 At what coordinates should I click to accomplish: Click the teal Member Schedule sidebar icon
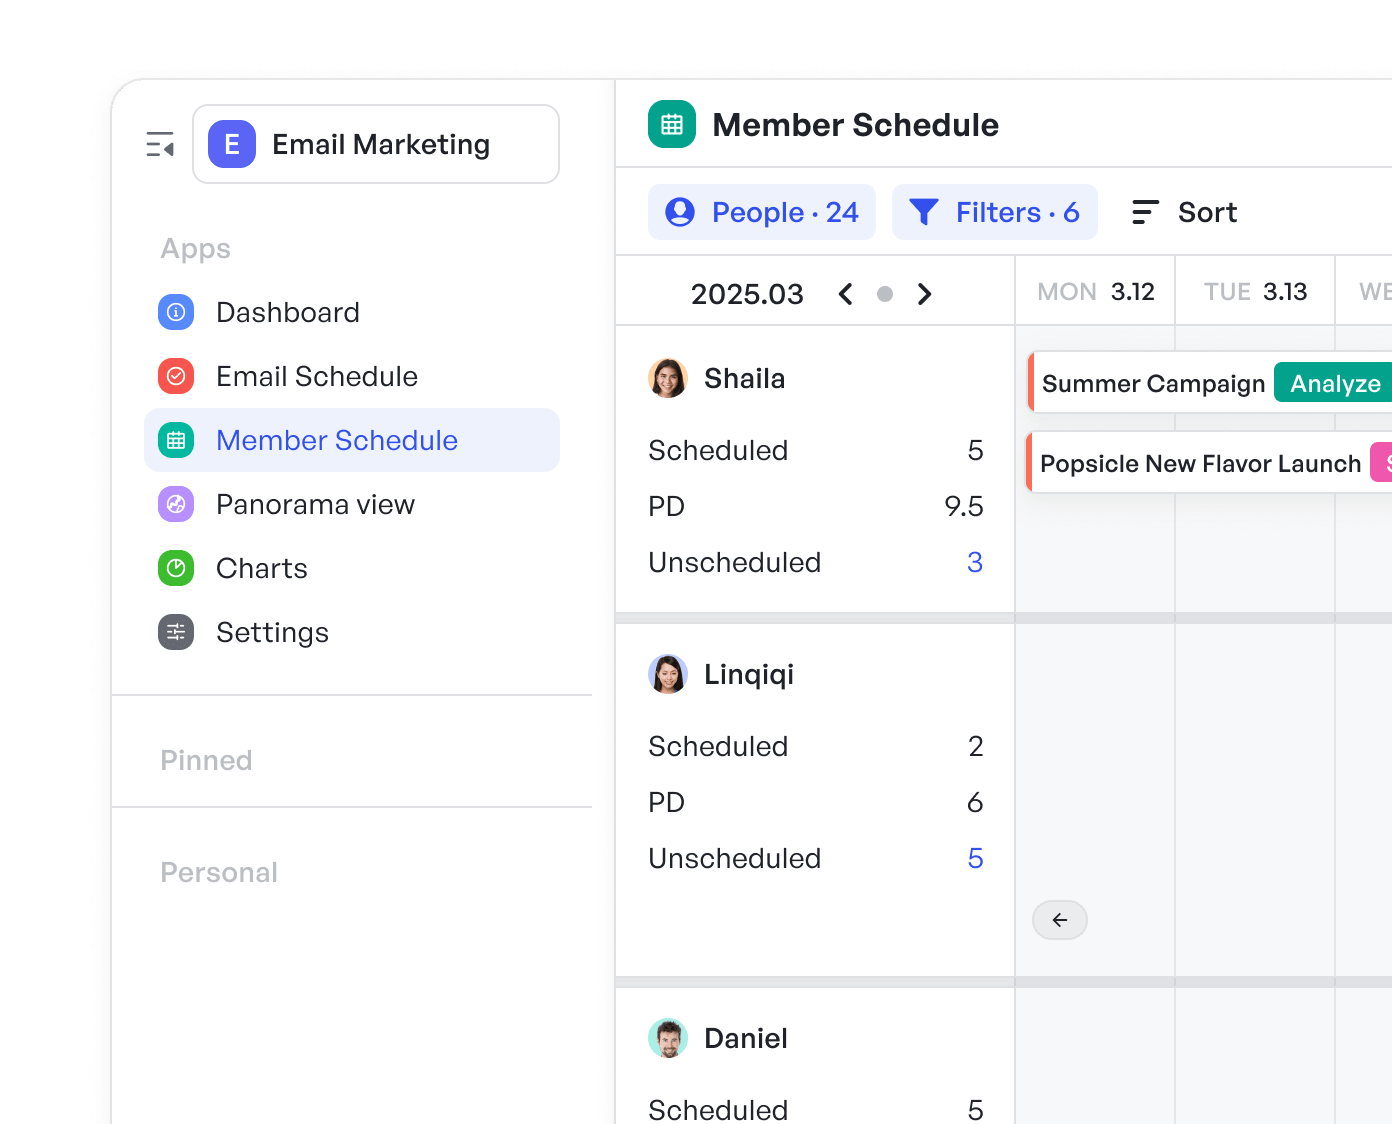[176, 440]
